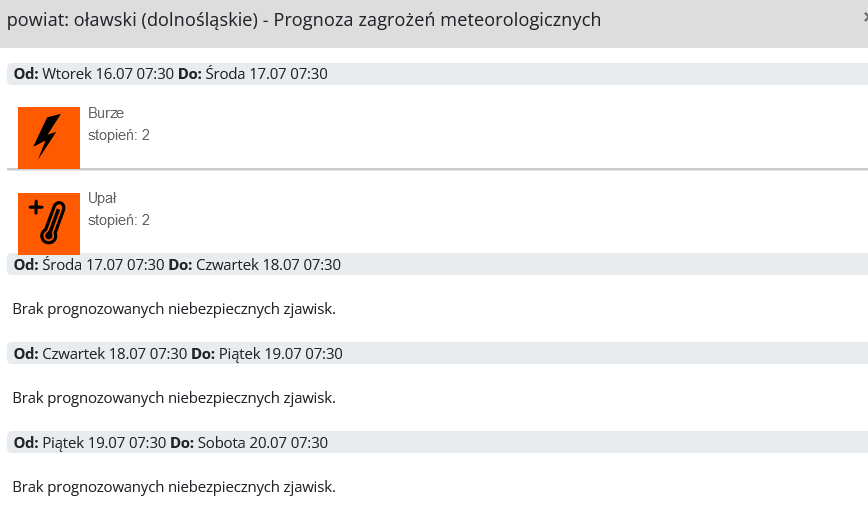Click 'stopień: 2' under Burze
The width and height of the screenshot is (868, 518).
pyautogui.click(x=118, y=135)
